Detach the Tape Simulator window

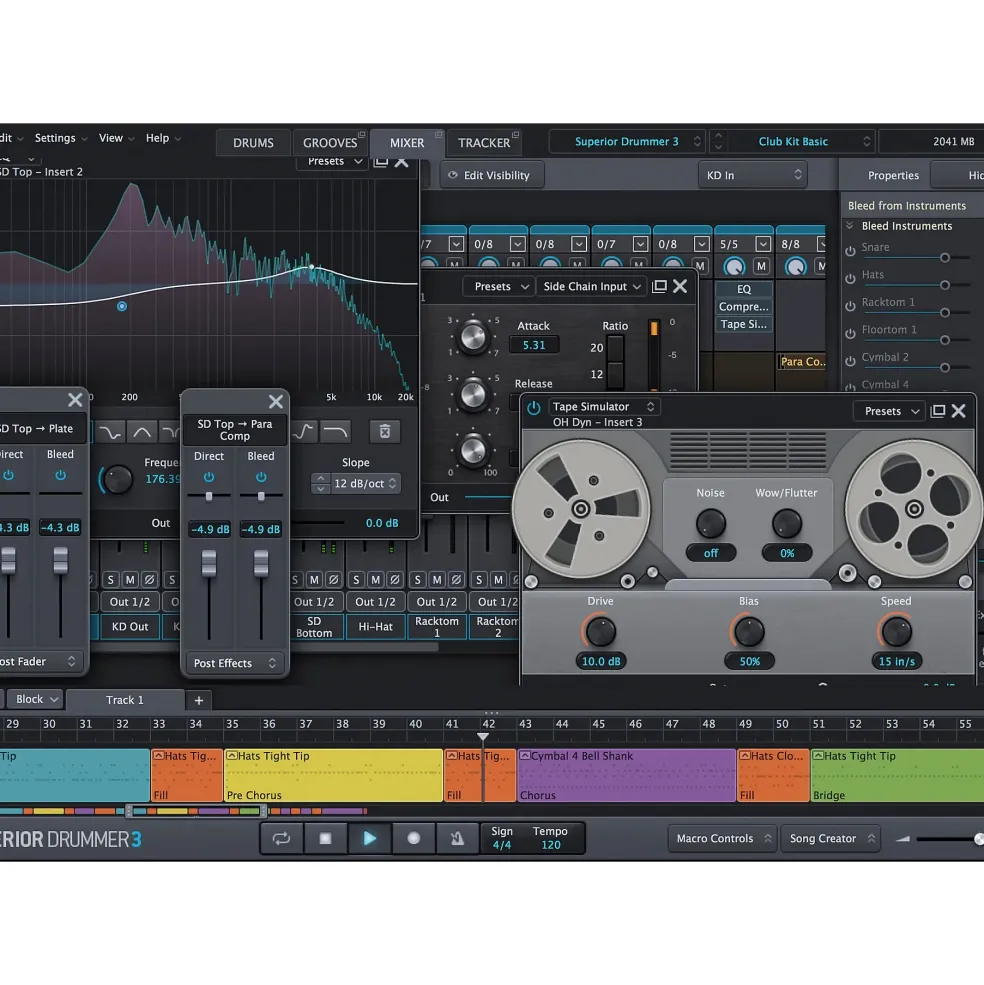[x=938, y=411]
